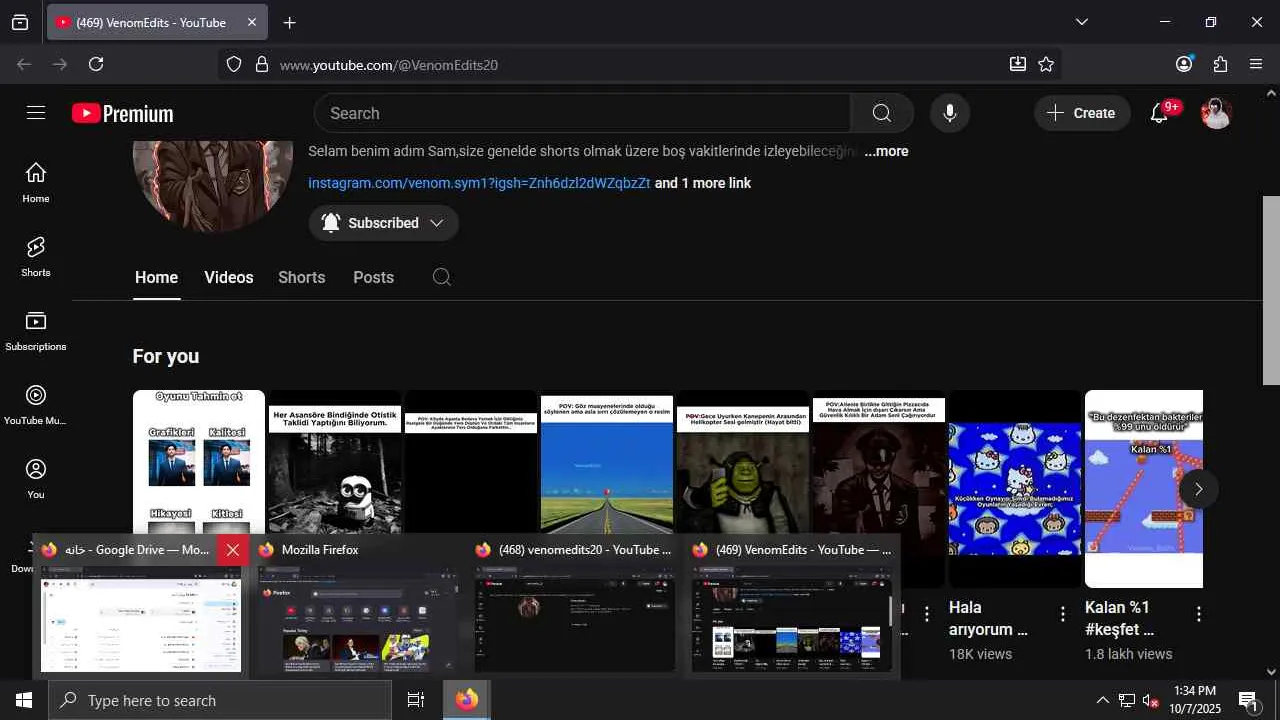Click the install icon in the address bar
The height and width of the screenshot is (720, 1280).
click(x=1018, y=64)
